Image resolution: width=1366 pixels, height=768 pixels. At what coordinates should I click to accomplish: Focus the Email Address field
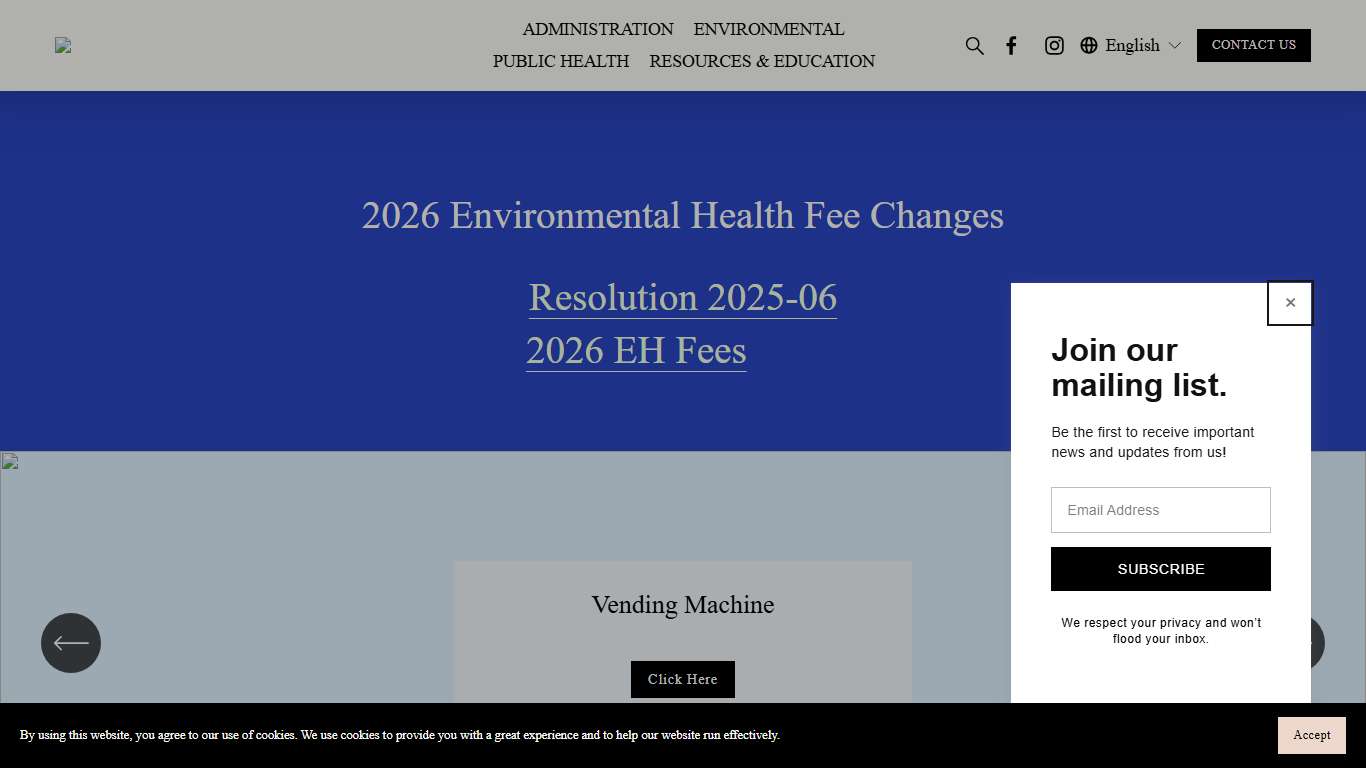coord(1160,510)
